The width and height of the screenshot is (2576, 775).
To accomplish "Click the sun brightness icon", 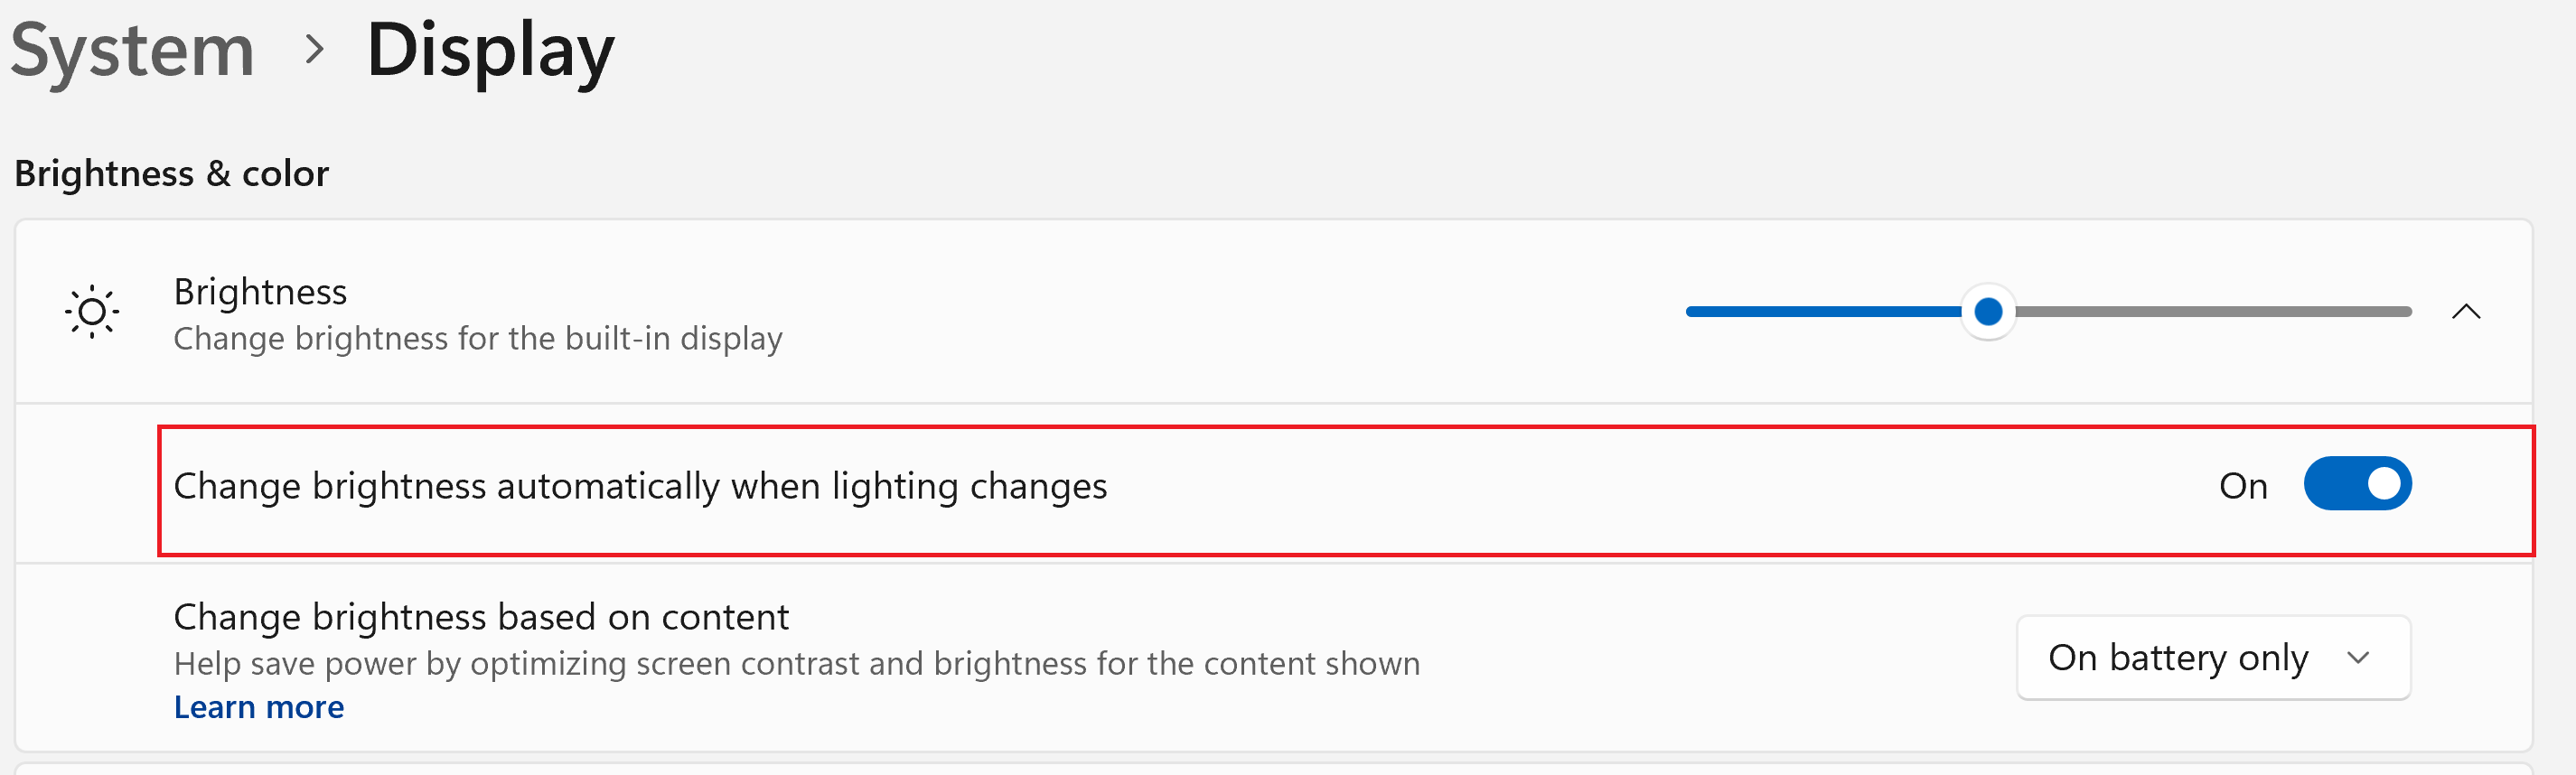I will 92,312.
